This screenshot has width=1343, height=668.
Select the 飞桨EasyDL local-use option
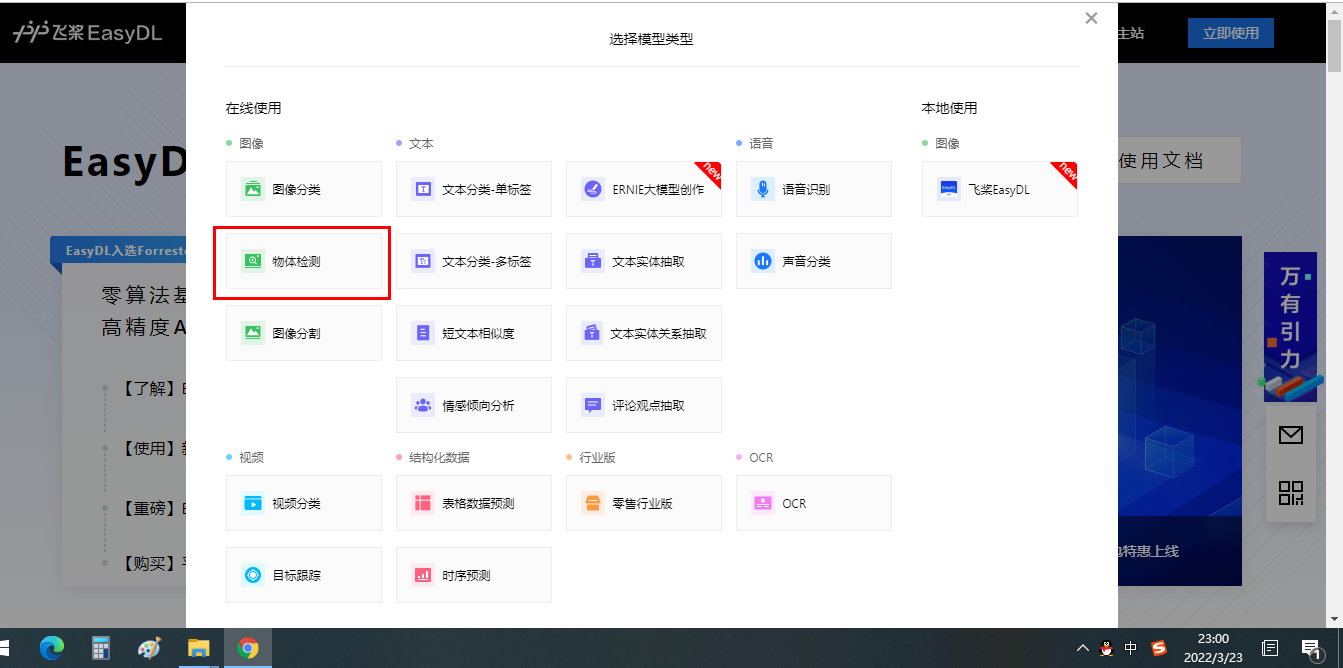click(x=998, y=189)
